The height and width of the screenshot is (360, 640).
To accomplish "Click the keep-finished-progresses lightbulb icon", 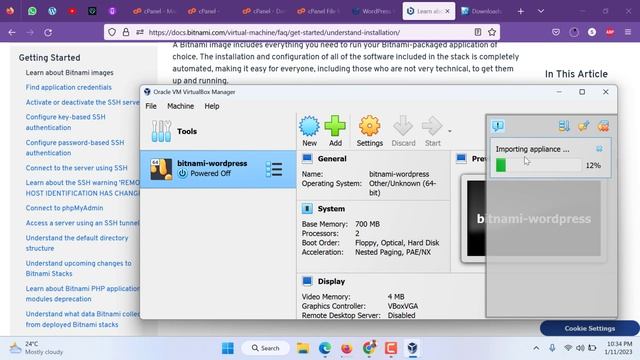I will point(584,126).
